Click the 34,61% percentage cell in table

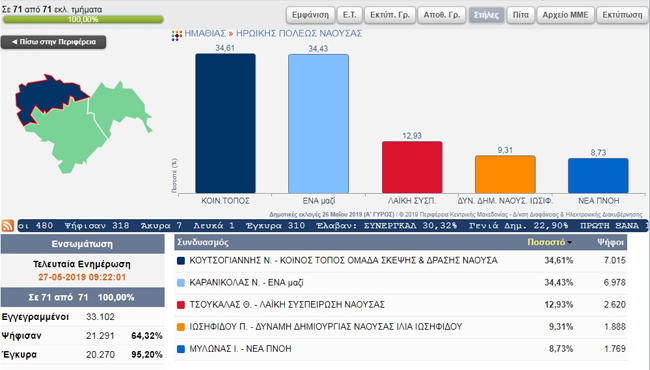point(558,261)
